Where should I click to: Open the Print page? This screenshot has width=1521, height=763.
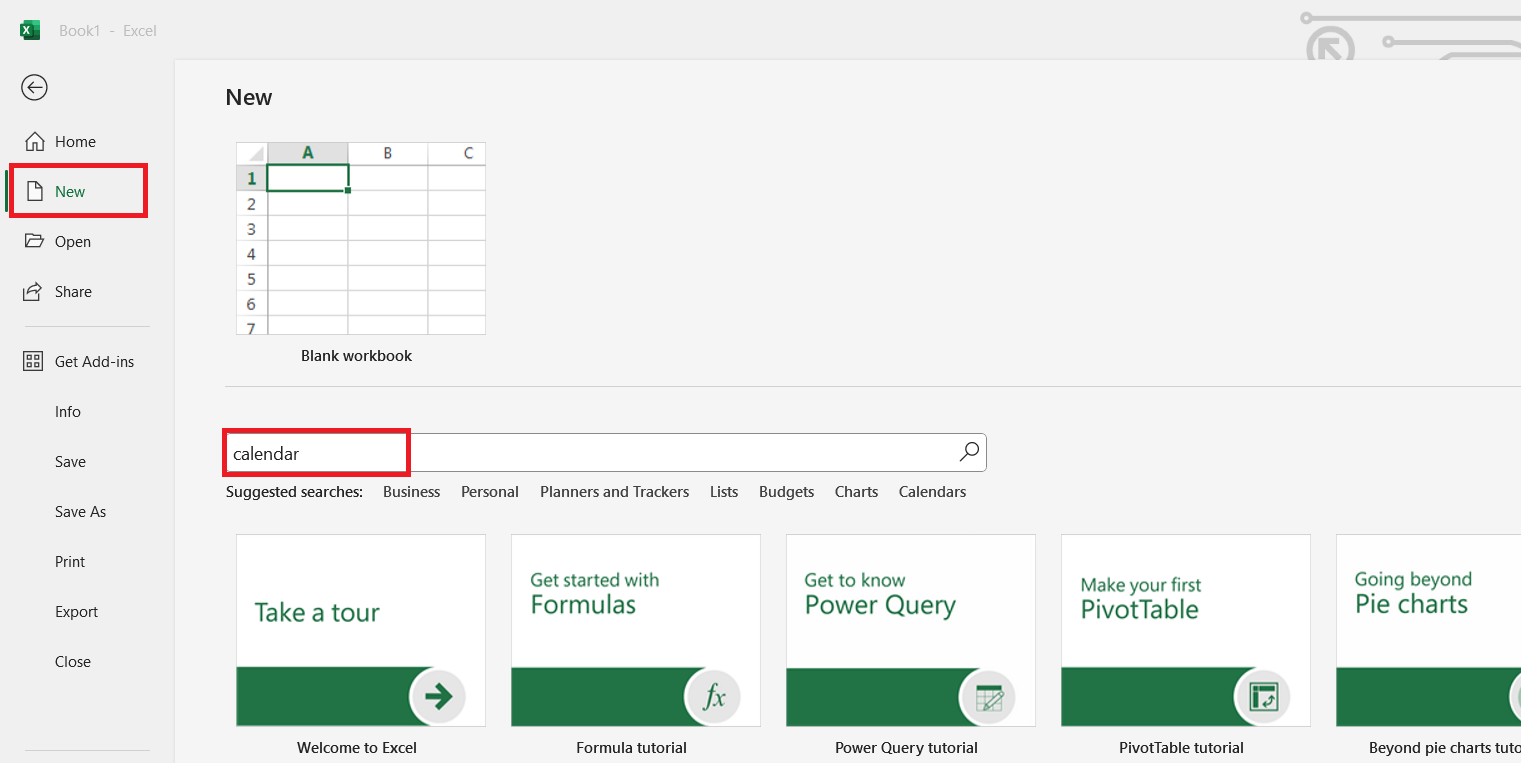click(x=70, y=561)
